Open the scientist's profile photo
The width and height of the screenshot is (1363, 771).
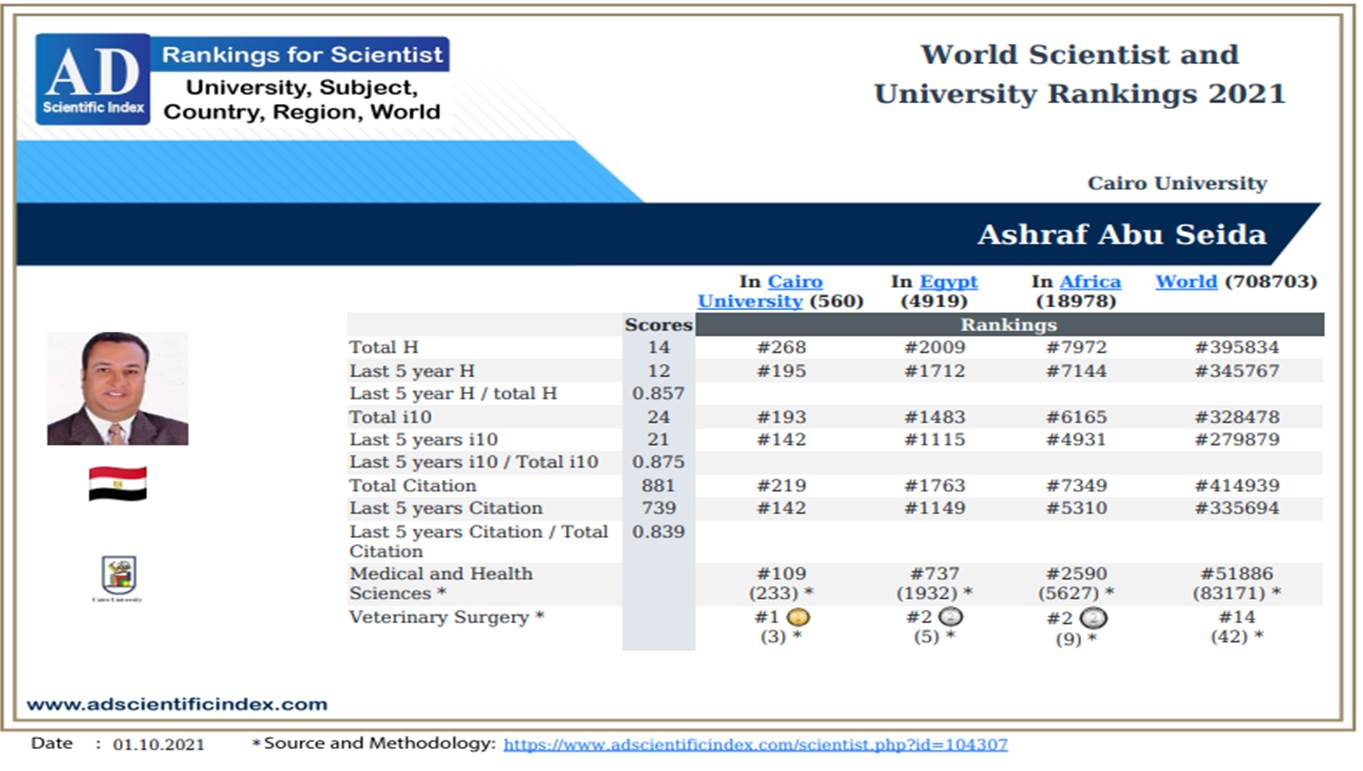coord(117,389)
